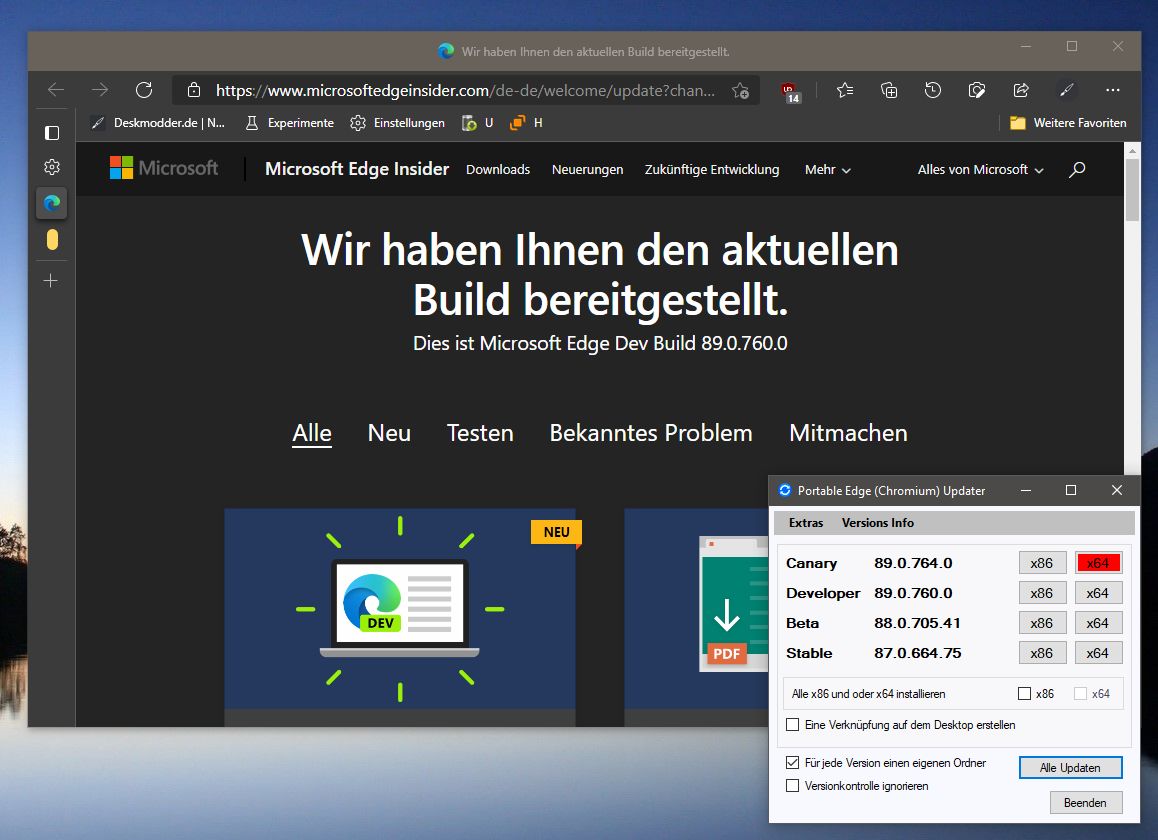The width and height of the screenshot is (1158, 840).
Task: Download Stable x86 in the Updater
Action: 1042,653
